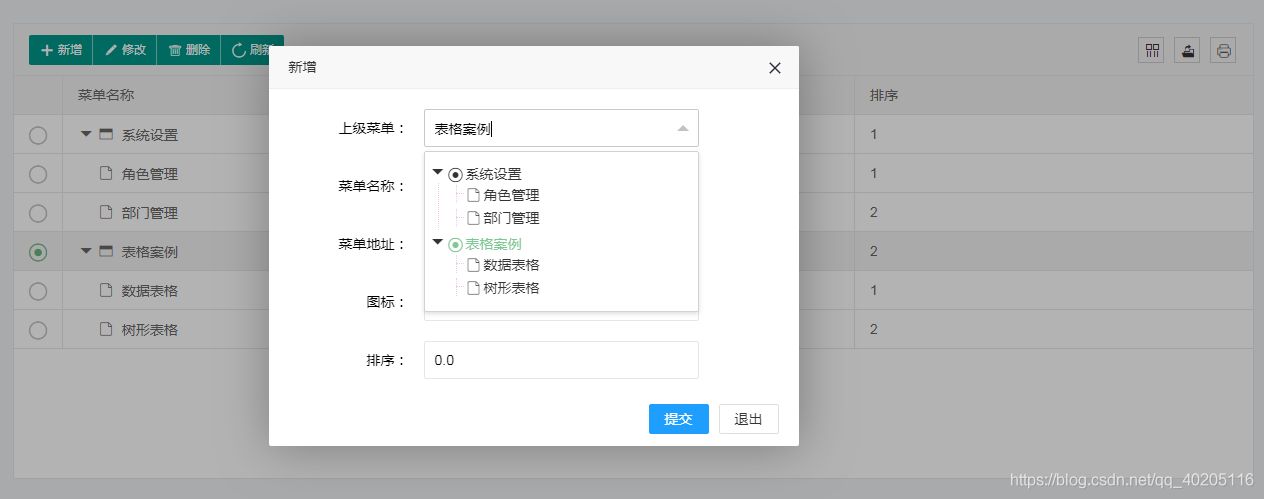Collapse 表格案例 node in dropdown tree
Screen dimensions: 1264x499
pos(438,242)
